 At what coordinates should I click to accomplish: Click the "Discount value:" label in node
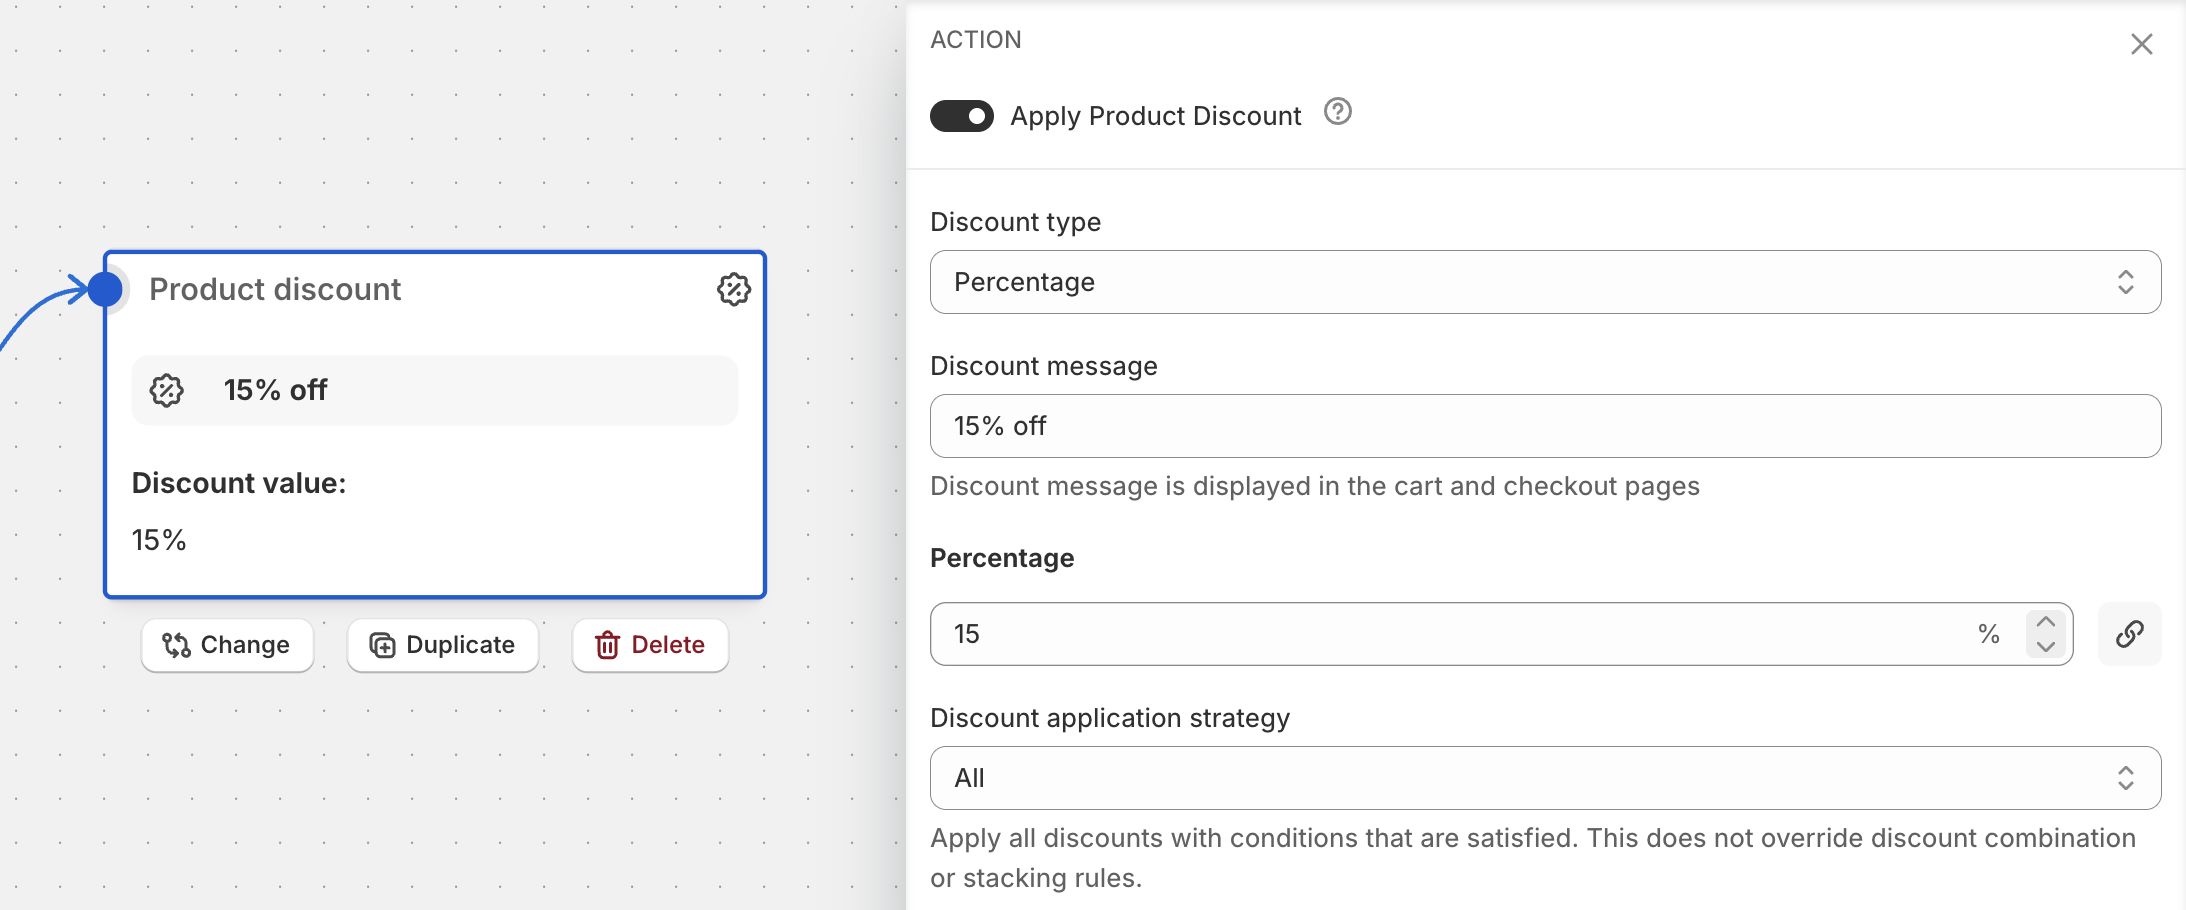239,483
